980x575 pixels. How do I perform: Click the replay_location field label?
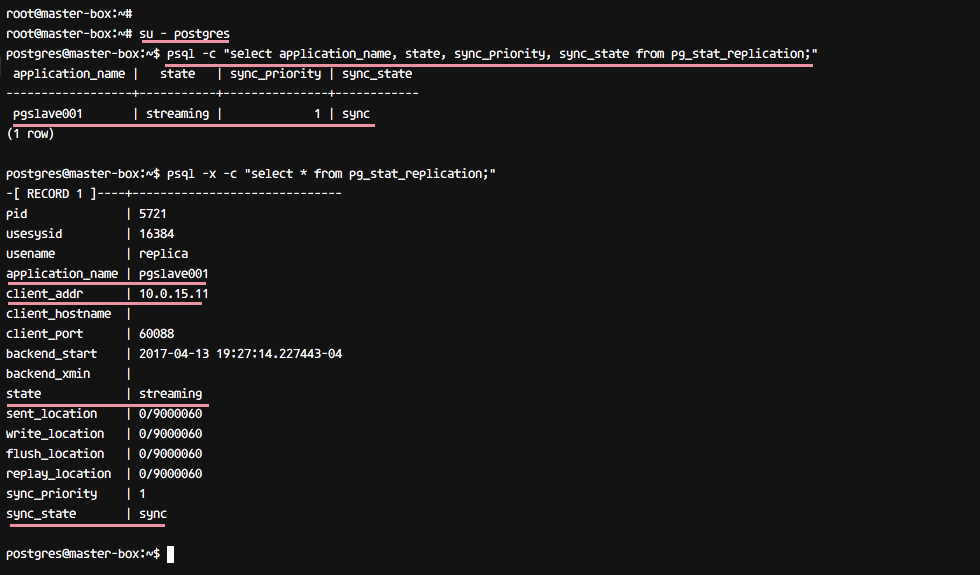[x=59, y=474]
